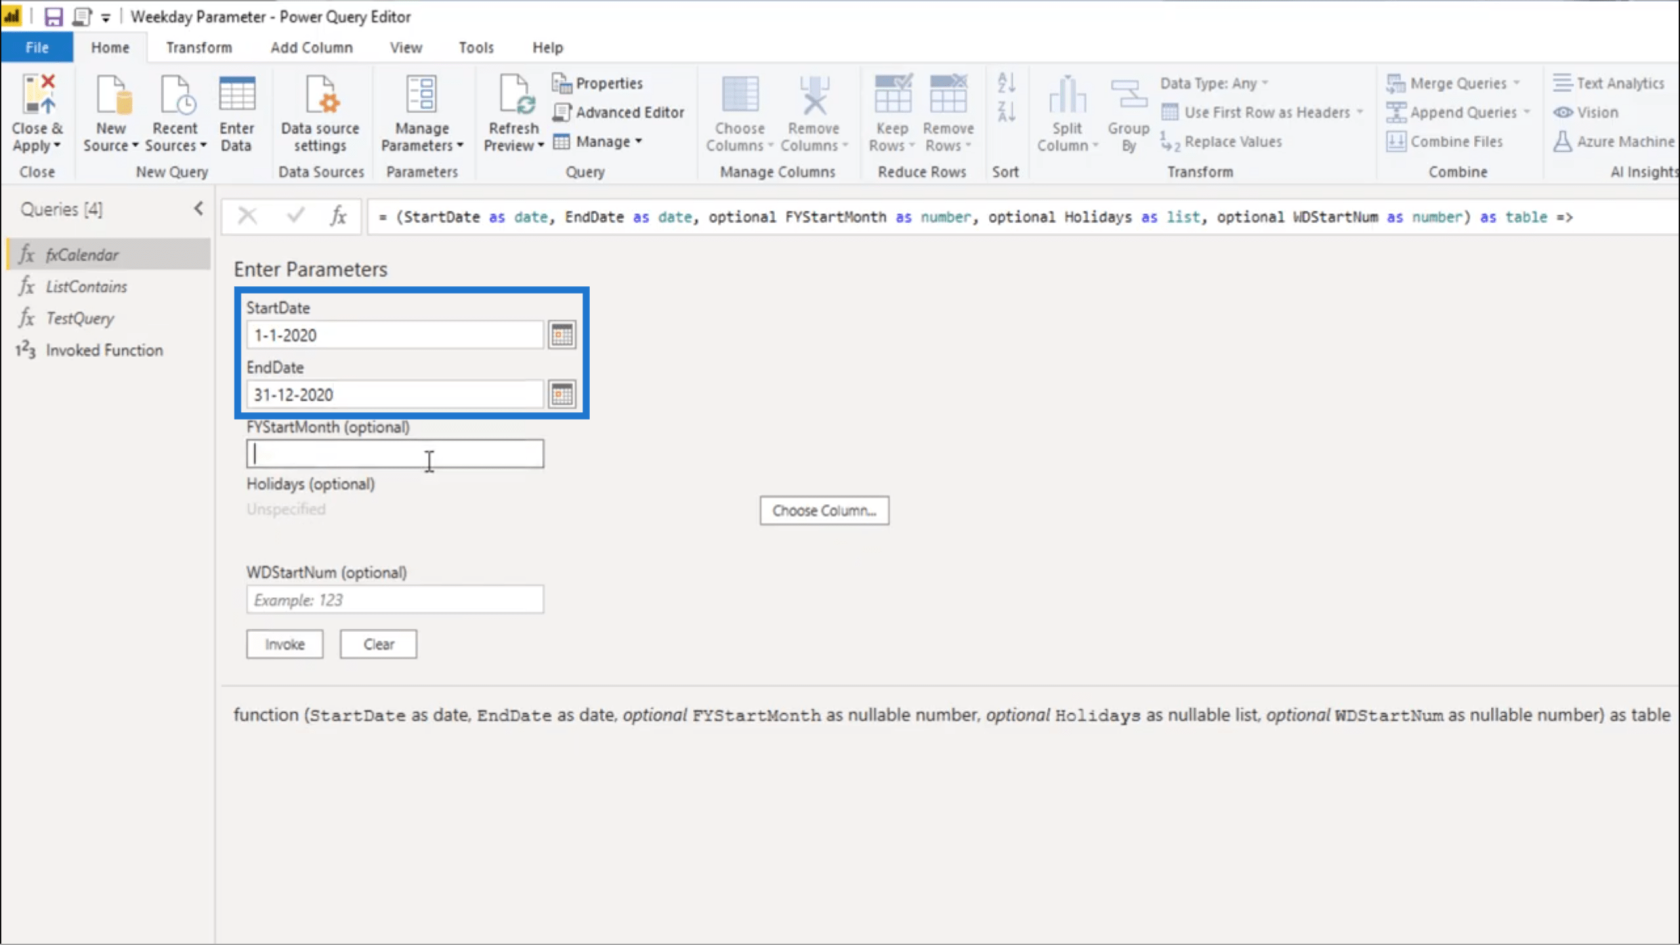Click the Enter Data table icon
Image resolution: width=1680 pixels, height=945 pixels.
click(237, 95)
